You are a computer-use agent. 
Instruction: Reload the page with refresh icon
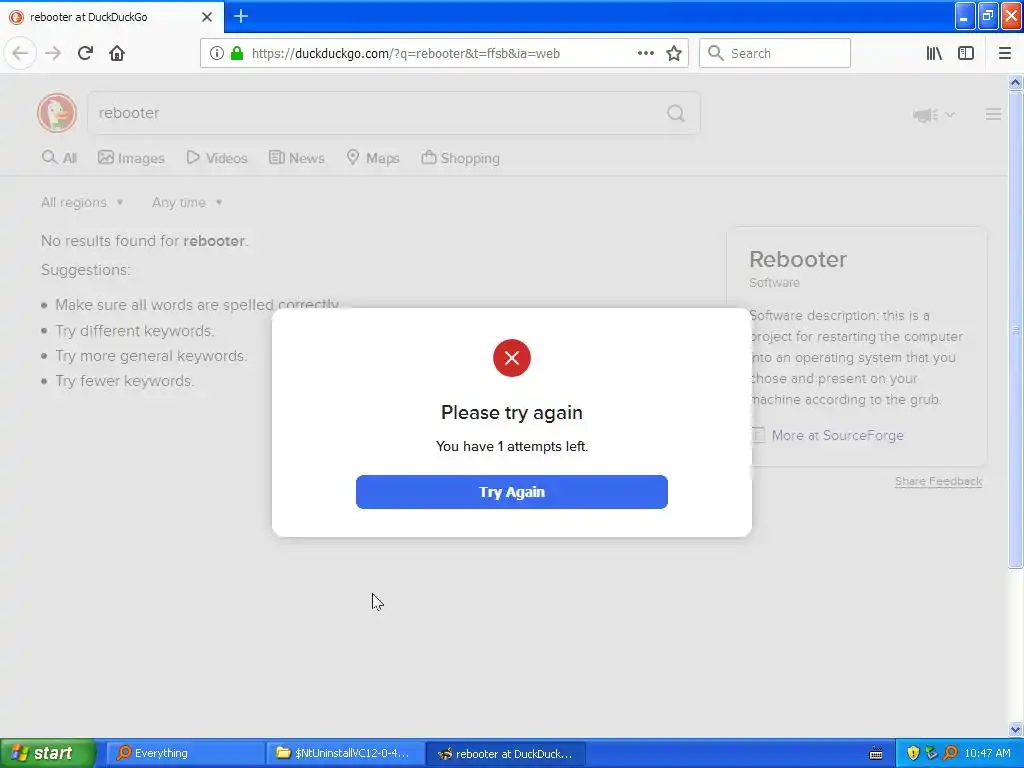pyautogui.click(x=85, y=53)
